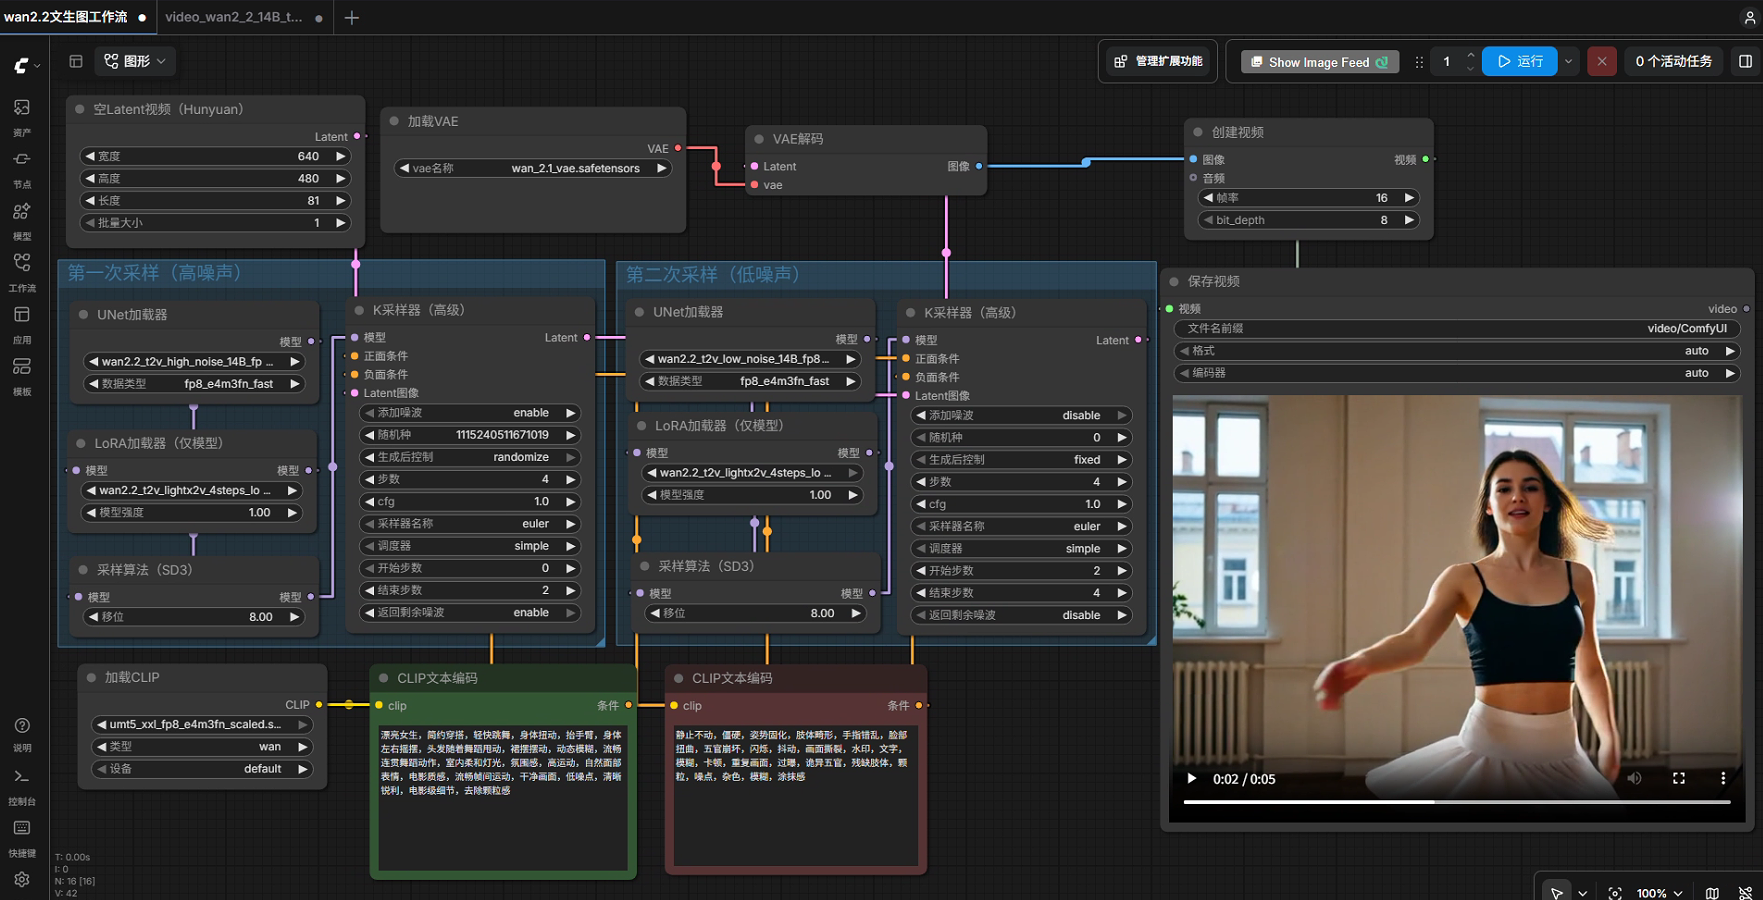Collapse the 空Latent视频 node via its dot
Viewport: 1763px width, 900px height.
pos(79,109)
